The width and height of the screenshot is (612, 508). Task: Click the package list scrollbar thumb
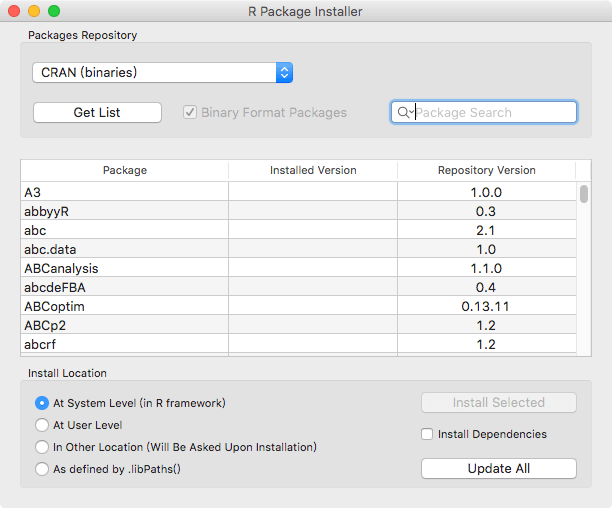(x=584, y=194)
